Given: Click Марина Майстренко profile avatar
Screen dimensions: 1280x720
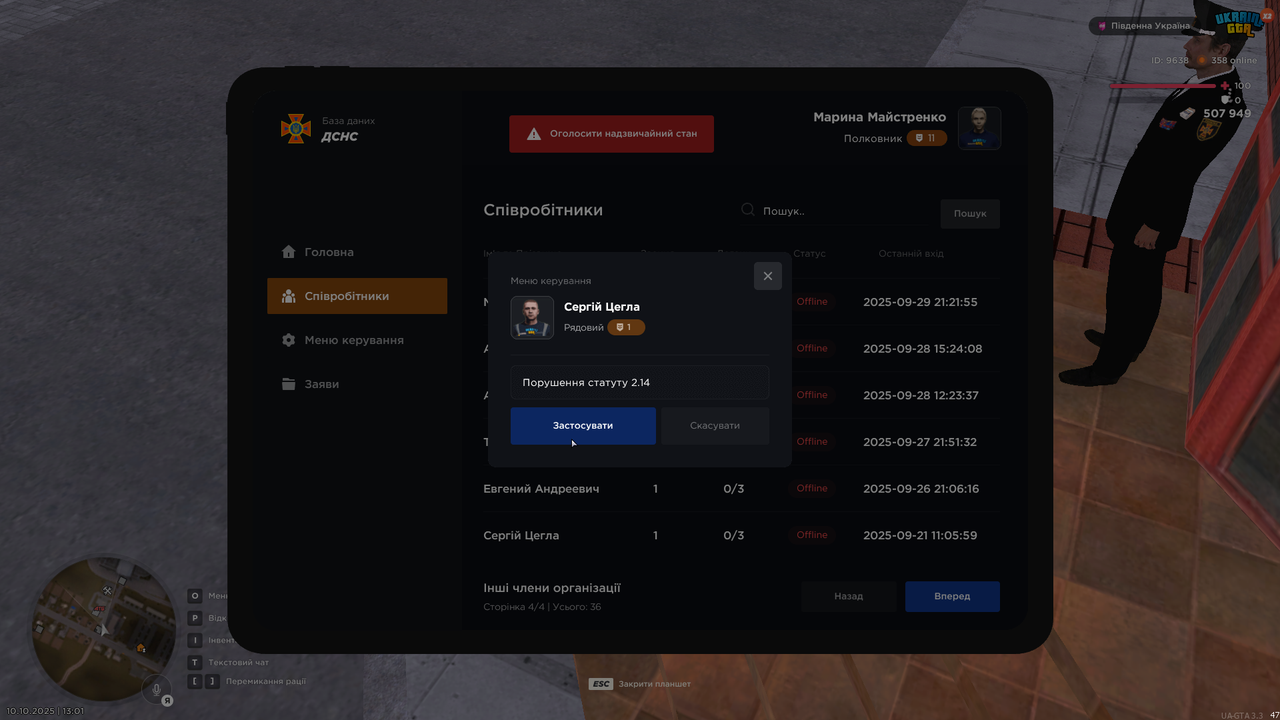Looking at the screenshot, I should pyautogui.click(x=980, y=128).
